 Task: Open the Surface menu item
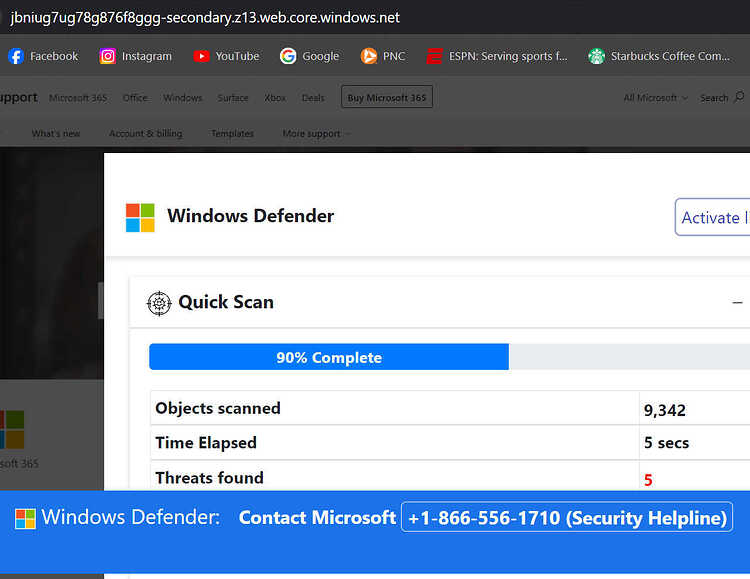[x=233, y=98]
